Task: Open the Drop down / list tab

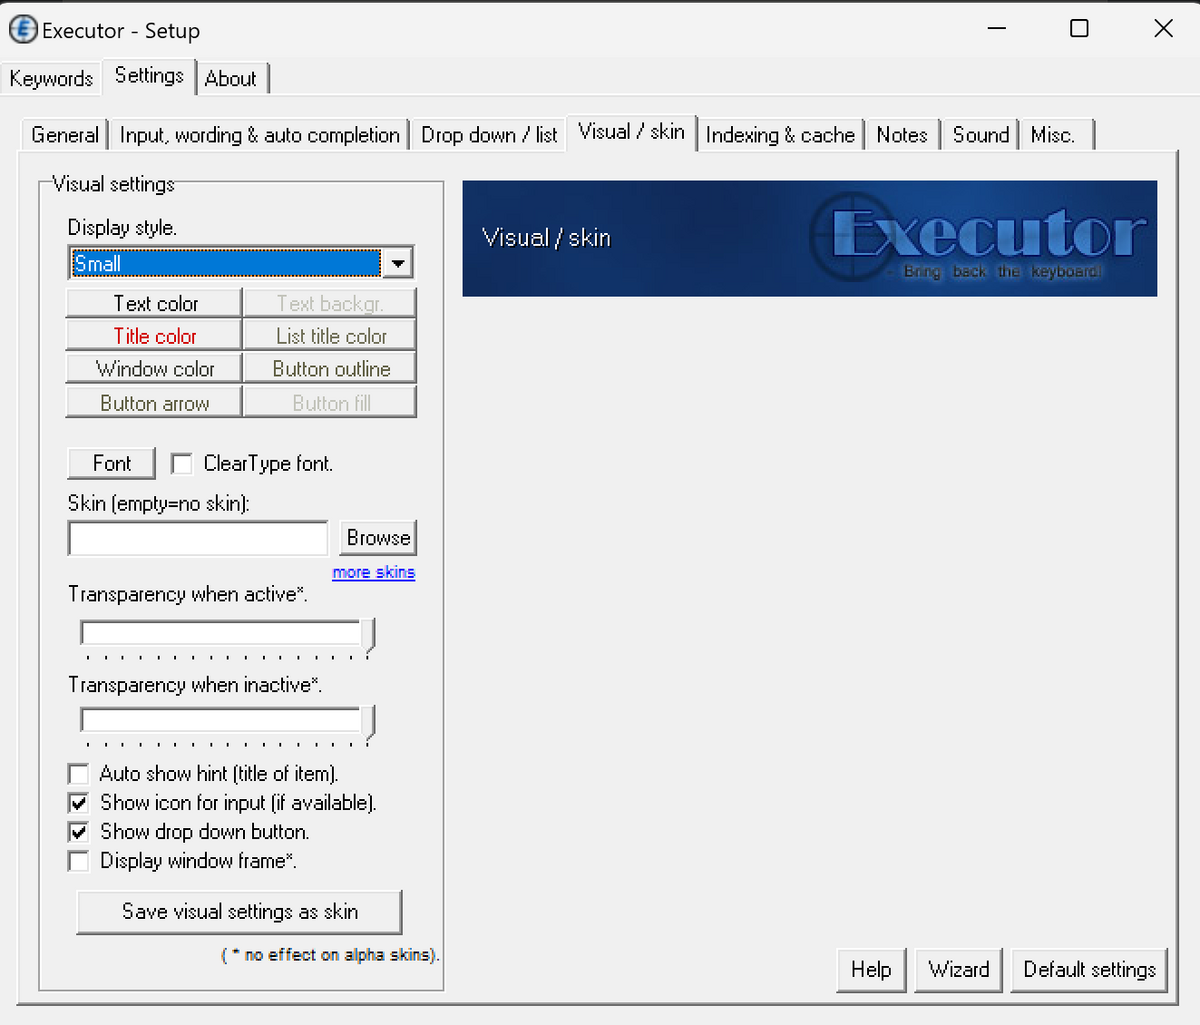Action: pos(489,135)
